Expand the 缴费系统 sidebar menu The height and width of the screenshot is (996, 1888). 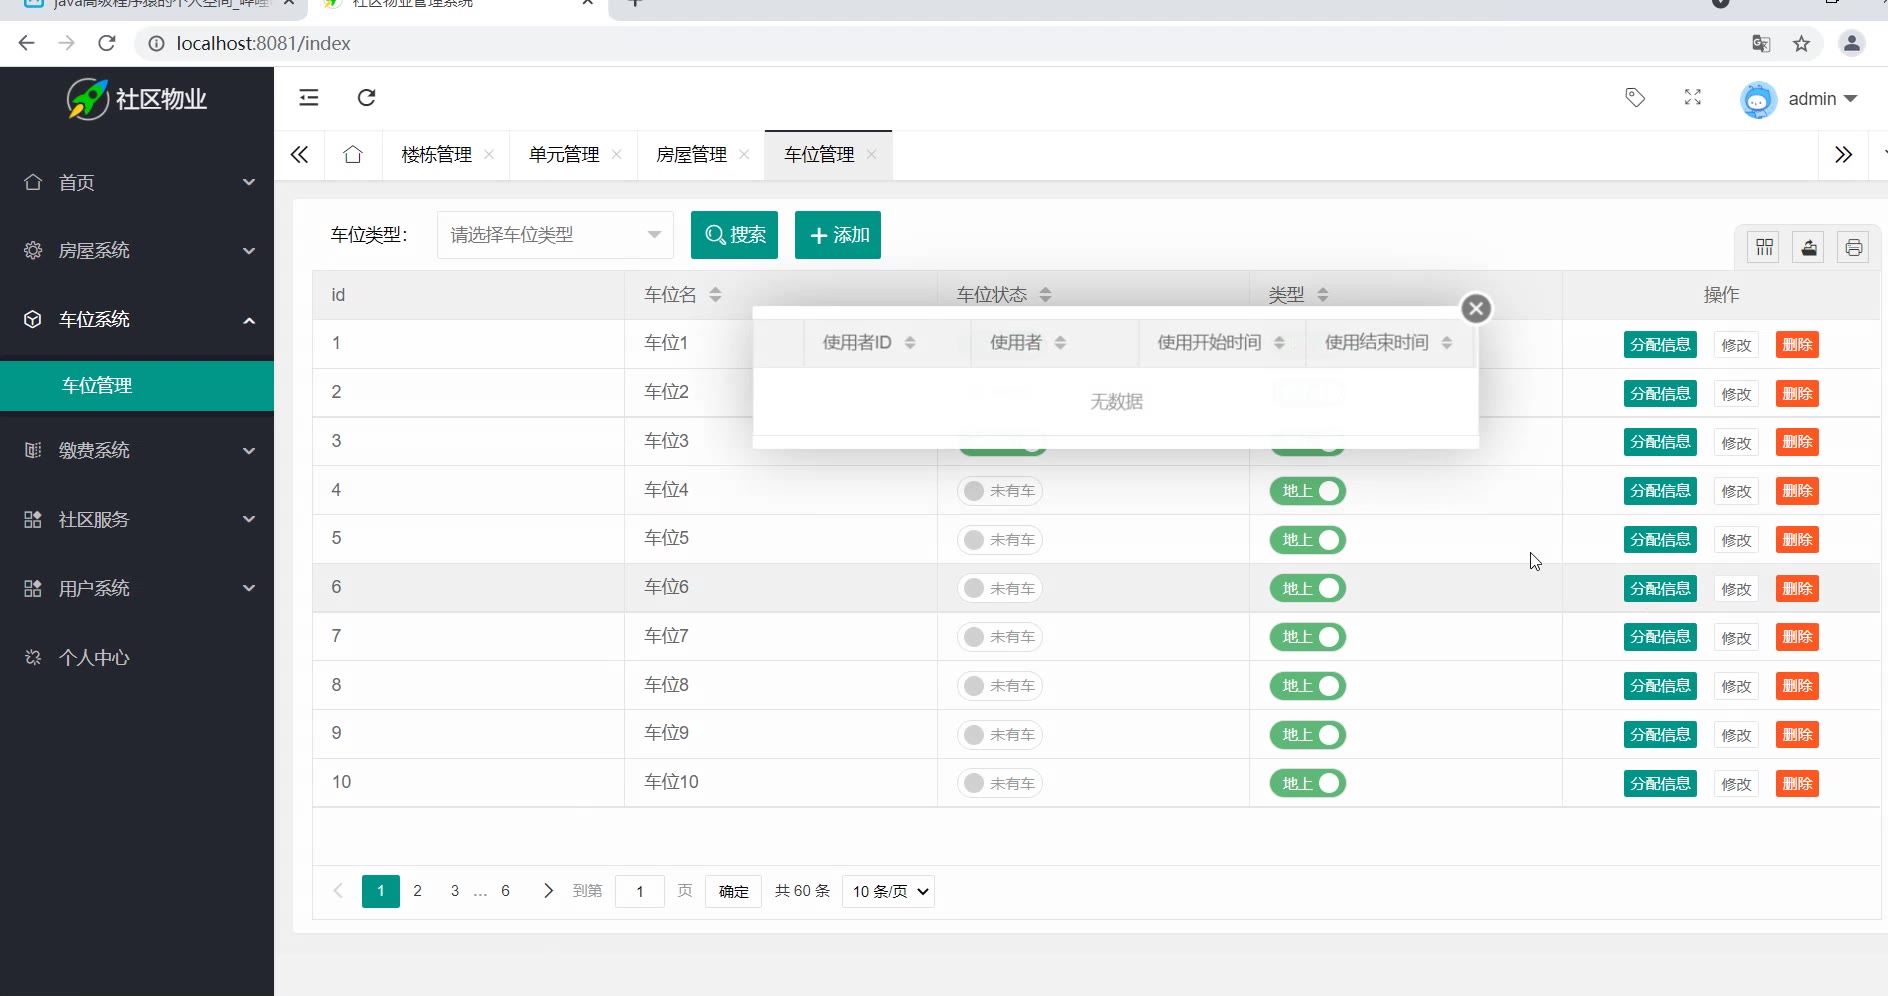coord(137,450)
